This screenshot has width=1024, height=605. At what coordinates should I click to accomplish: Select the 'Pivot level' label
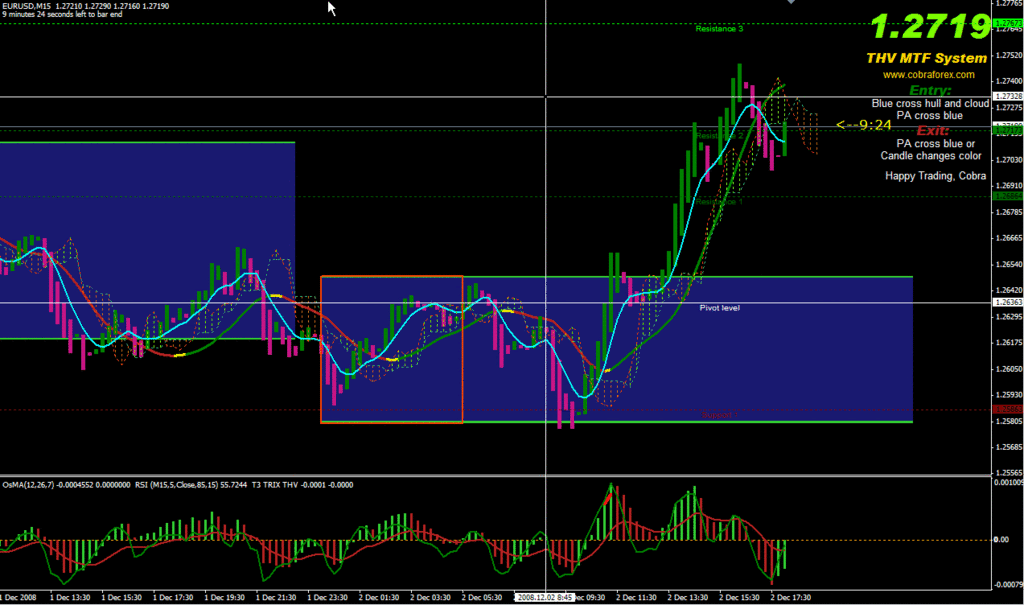(720, 308)
